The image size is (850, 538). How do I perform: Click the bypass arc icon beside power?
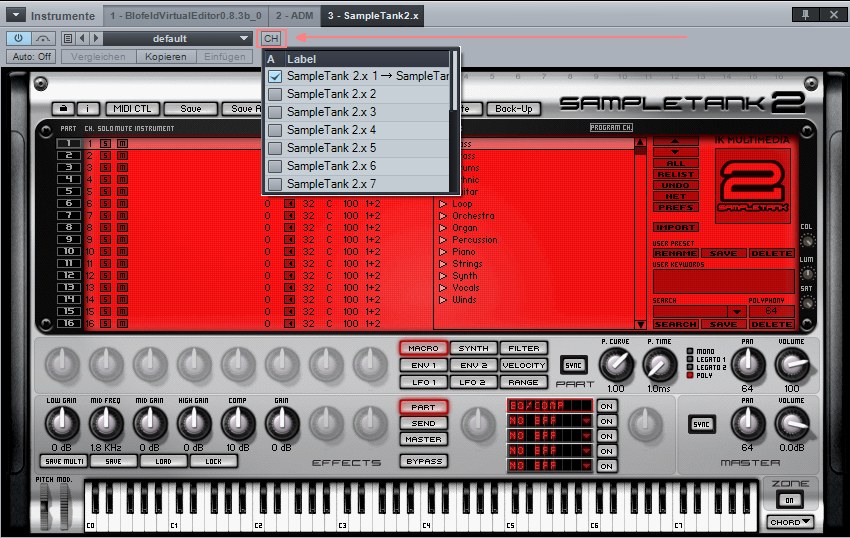click(43, 39)
